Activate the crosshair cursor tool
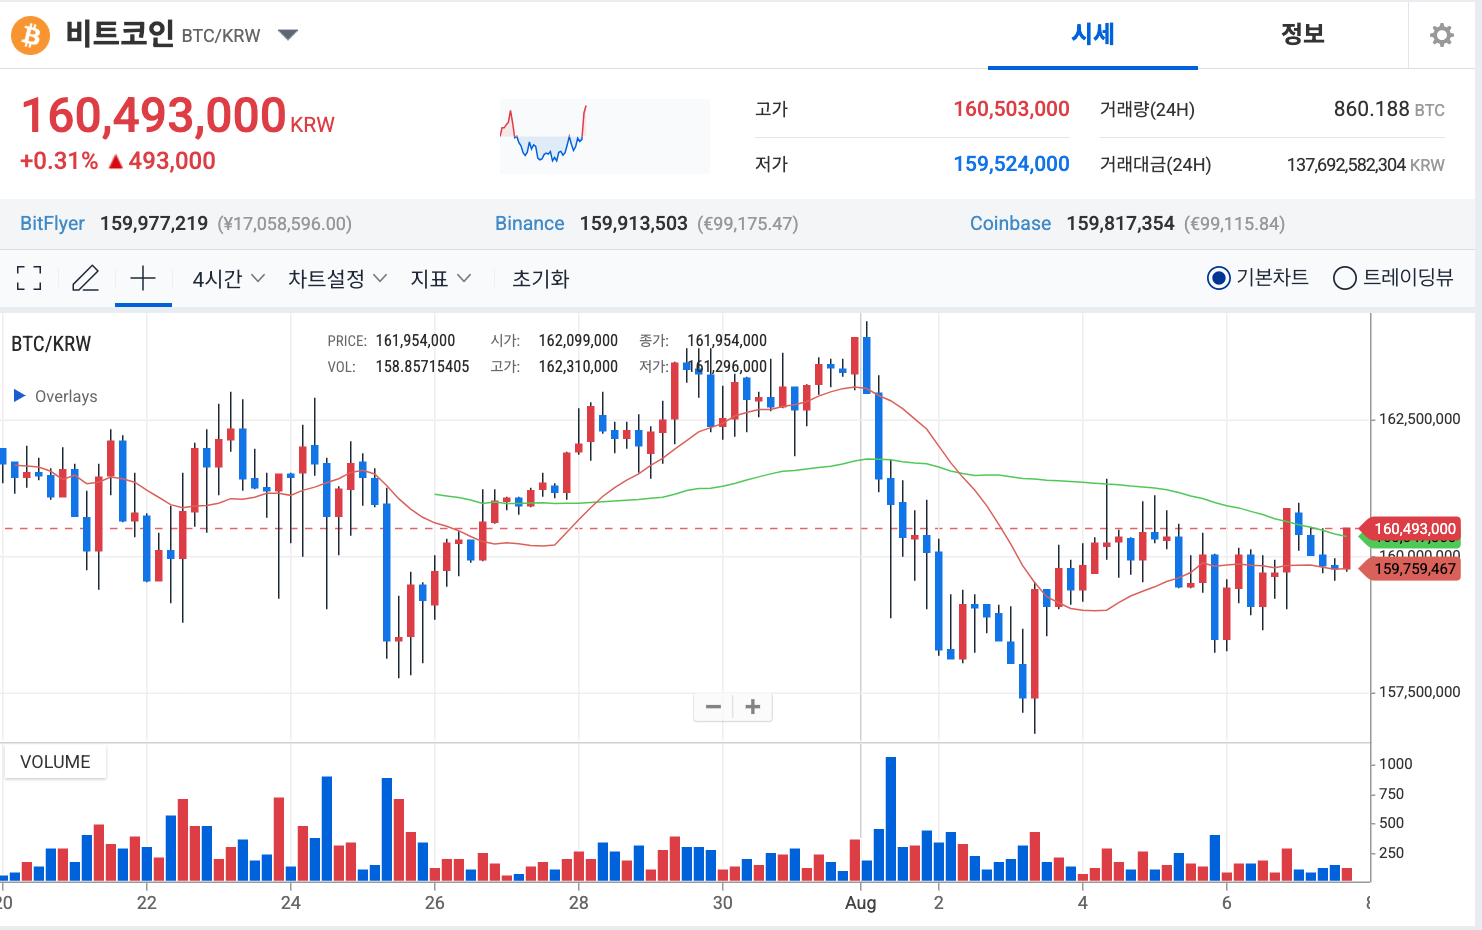The width and height of the screenshot is (1482, 930). 143,278
